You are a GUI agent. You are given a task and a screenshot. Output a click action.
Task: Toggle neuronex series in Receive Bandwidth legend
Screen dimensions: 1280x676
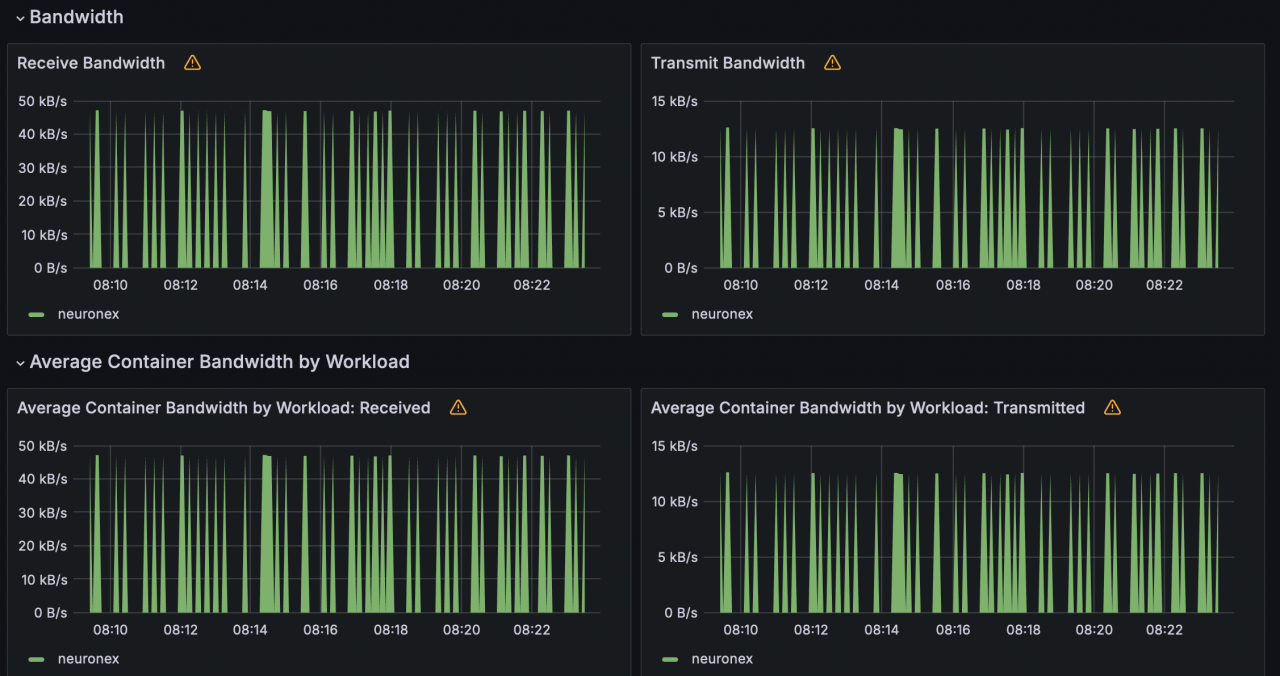pos(88,314)
